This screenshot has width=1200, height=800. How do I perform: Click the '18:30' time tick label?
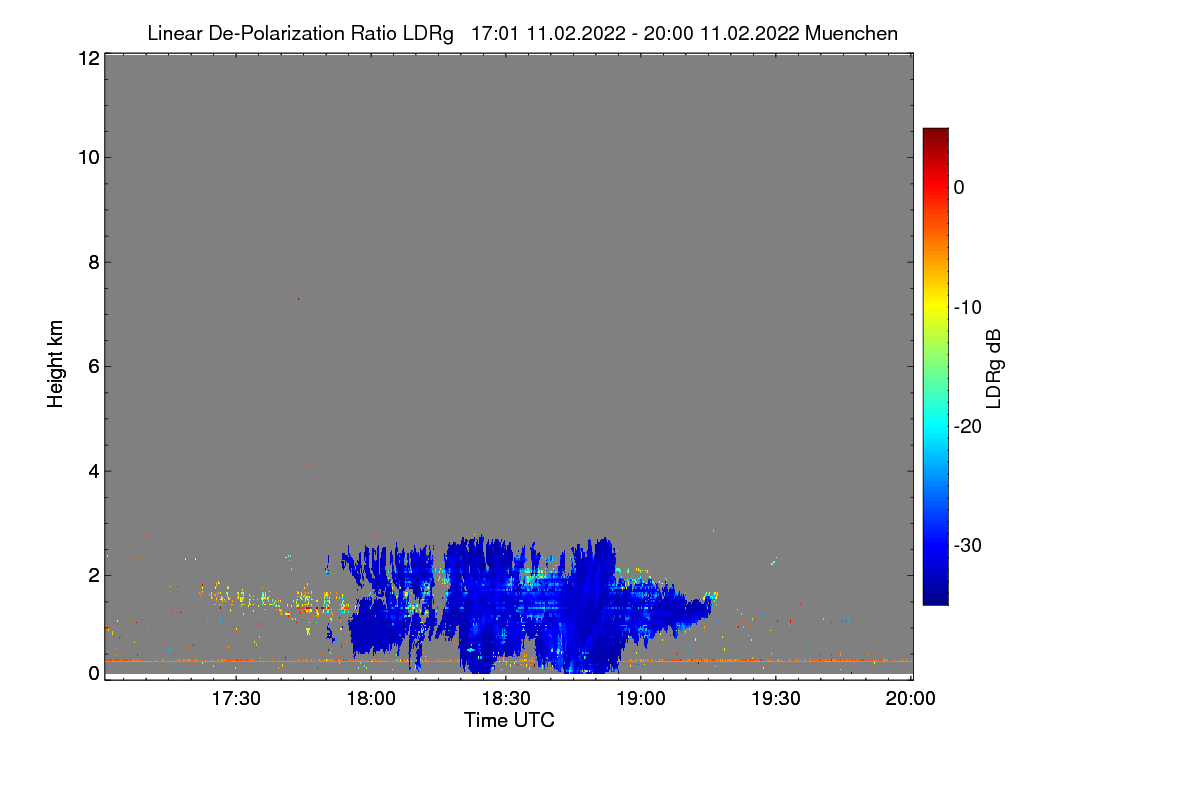tap(506, 699)
